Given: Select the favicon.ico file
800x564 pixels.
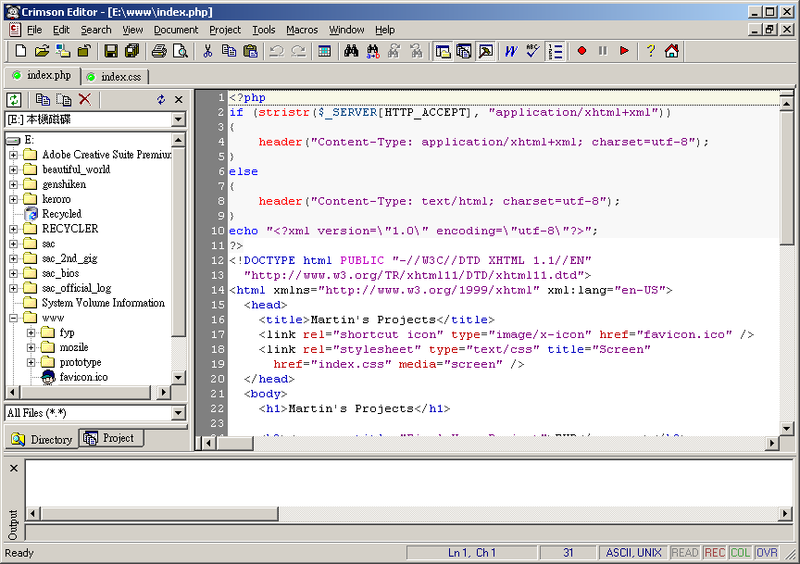Looking at the screenshot, I should 84,377.
